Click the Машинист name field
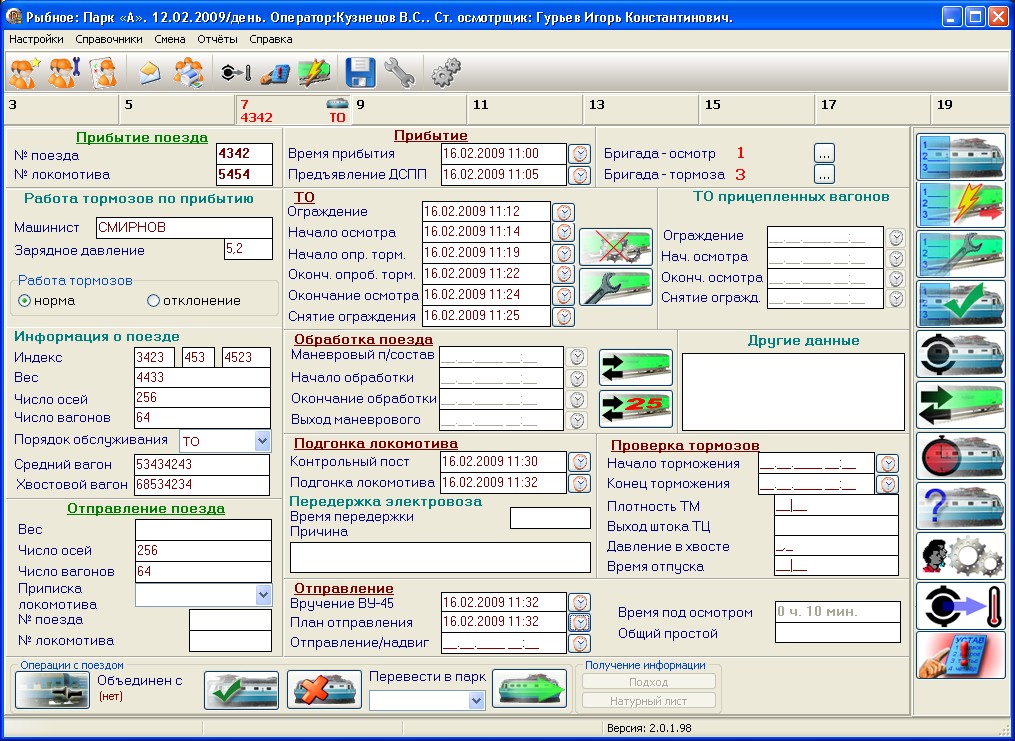This screenshot has width=1015, height=741. click(x=184, y=228)
